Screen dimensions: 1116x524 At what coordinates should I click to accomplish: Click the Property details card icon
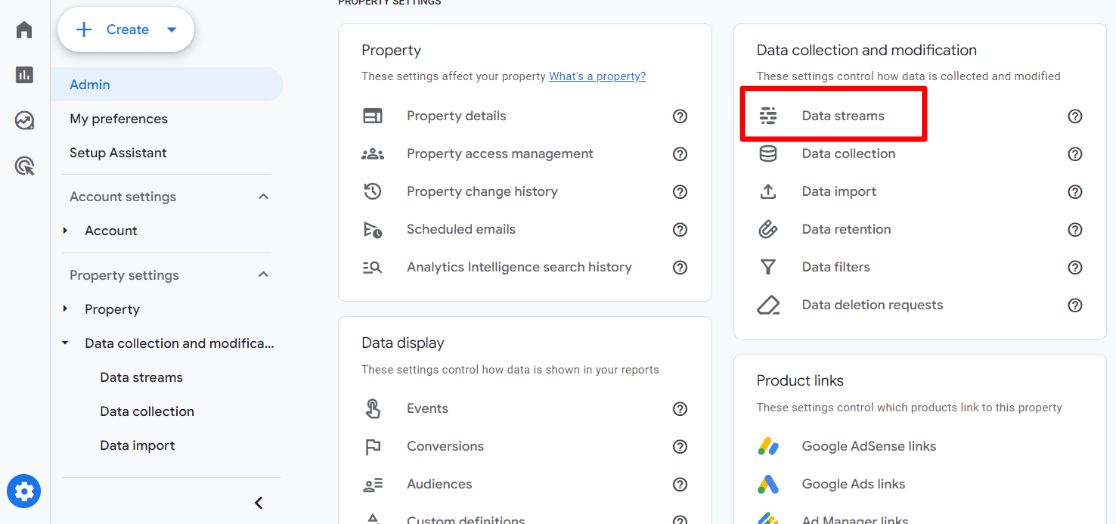coord(372,116)
